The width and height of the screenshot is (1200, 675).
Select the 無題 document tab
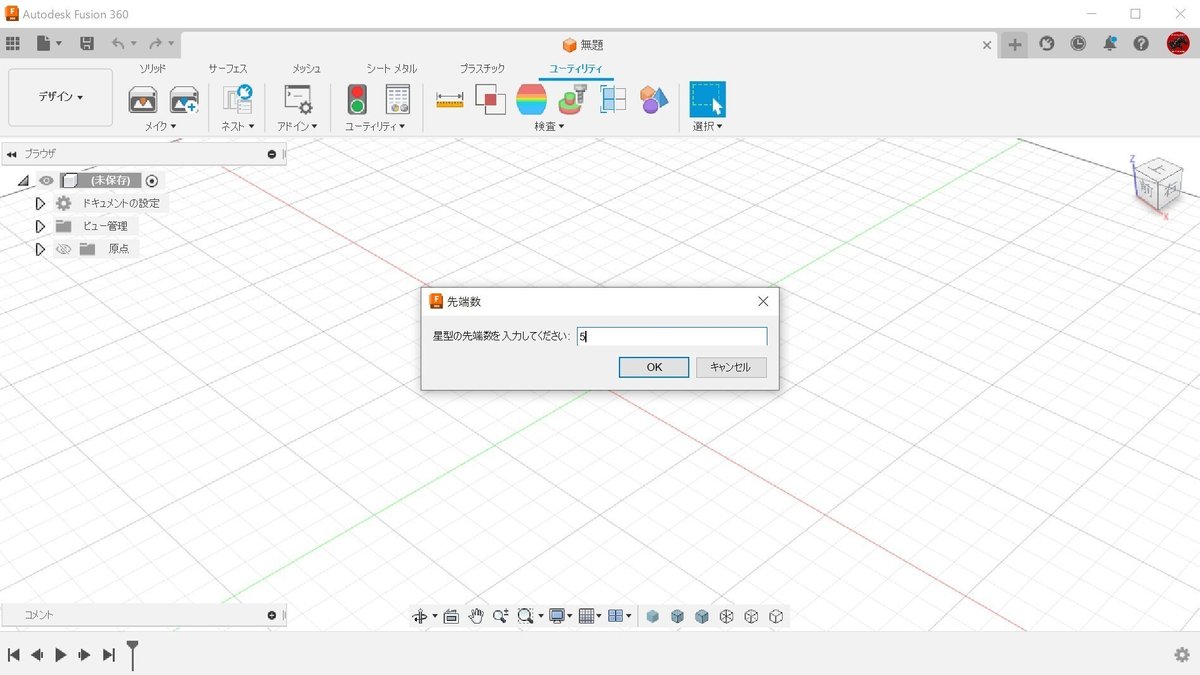583,45
